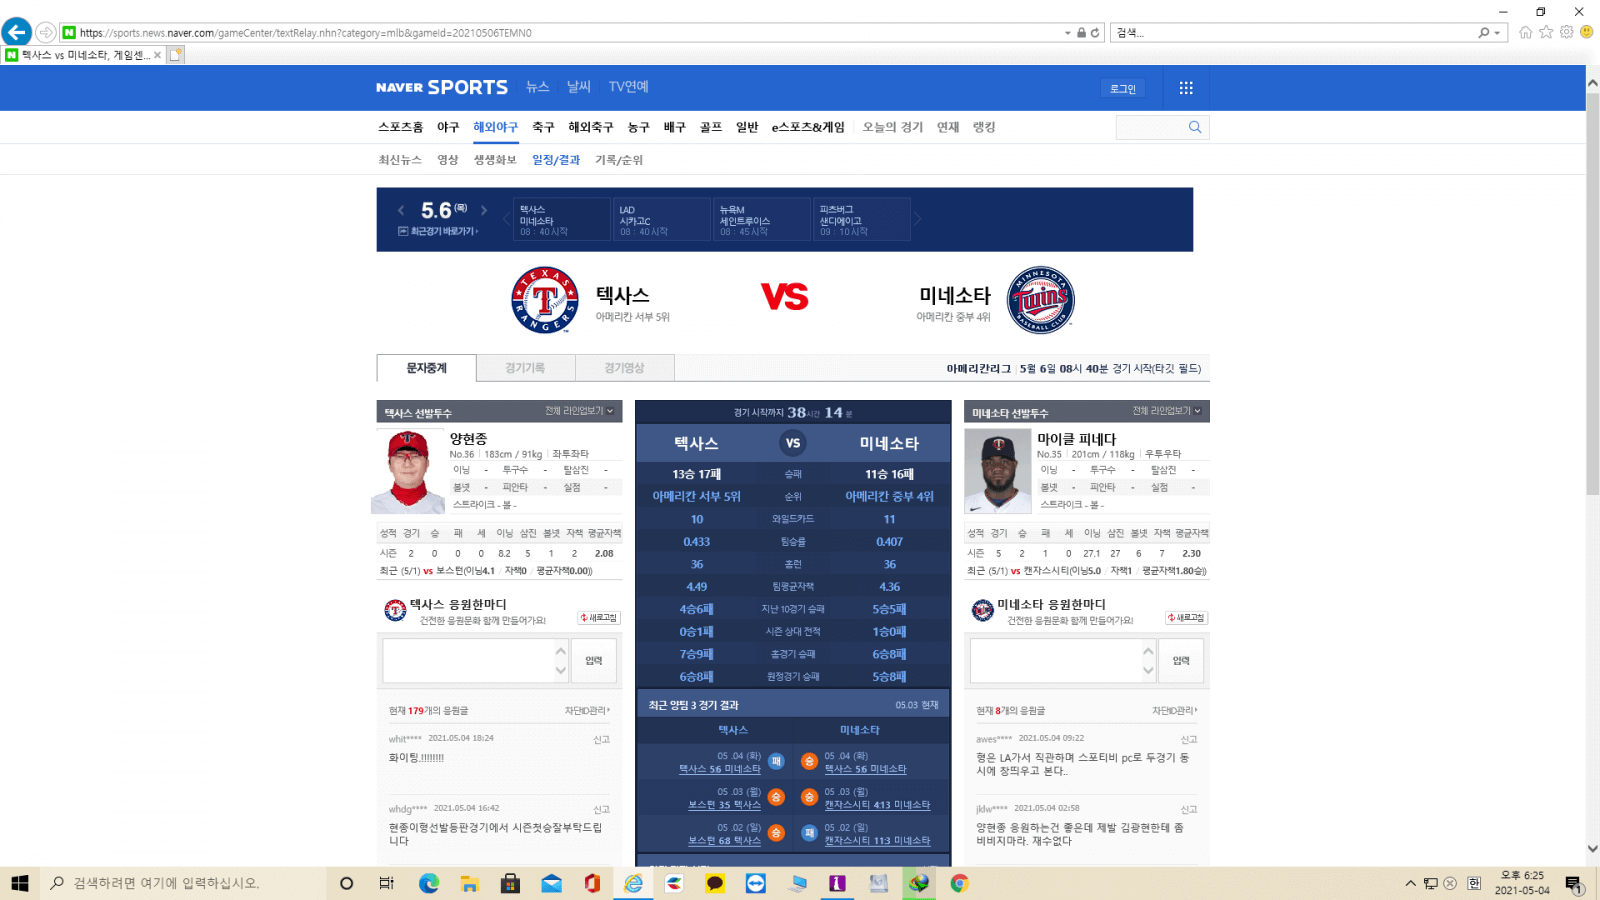Open the 기록/순위 submenu

(619, 160)
